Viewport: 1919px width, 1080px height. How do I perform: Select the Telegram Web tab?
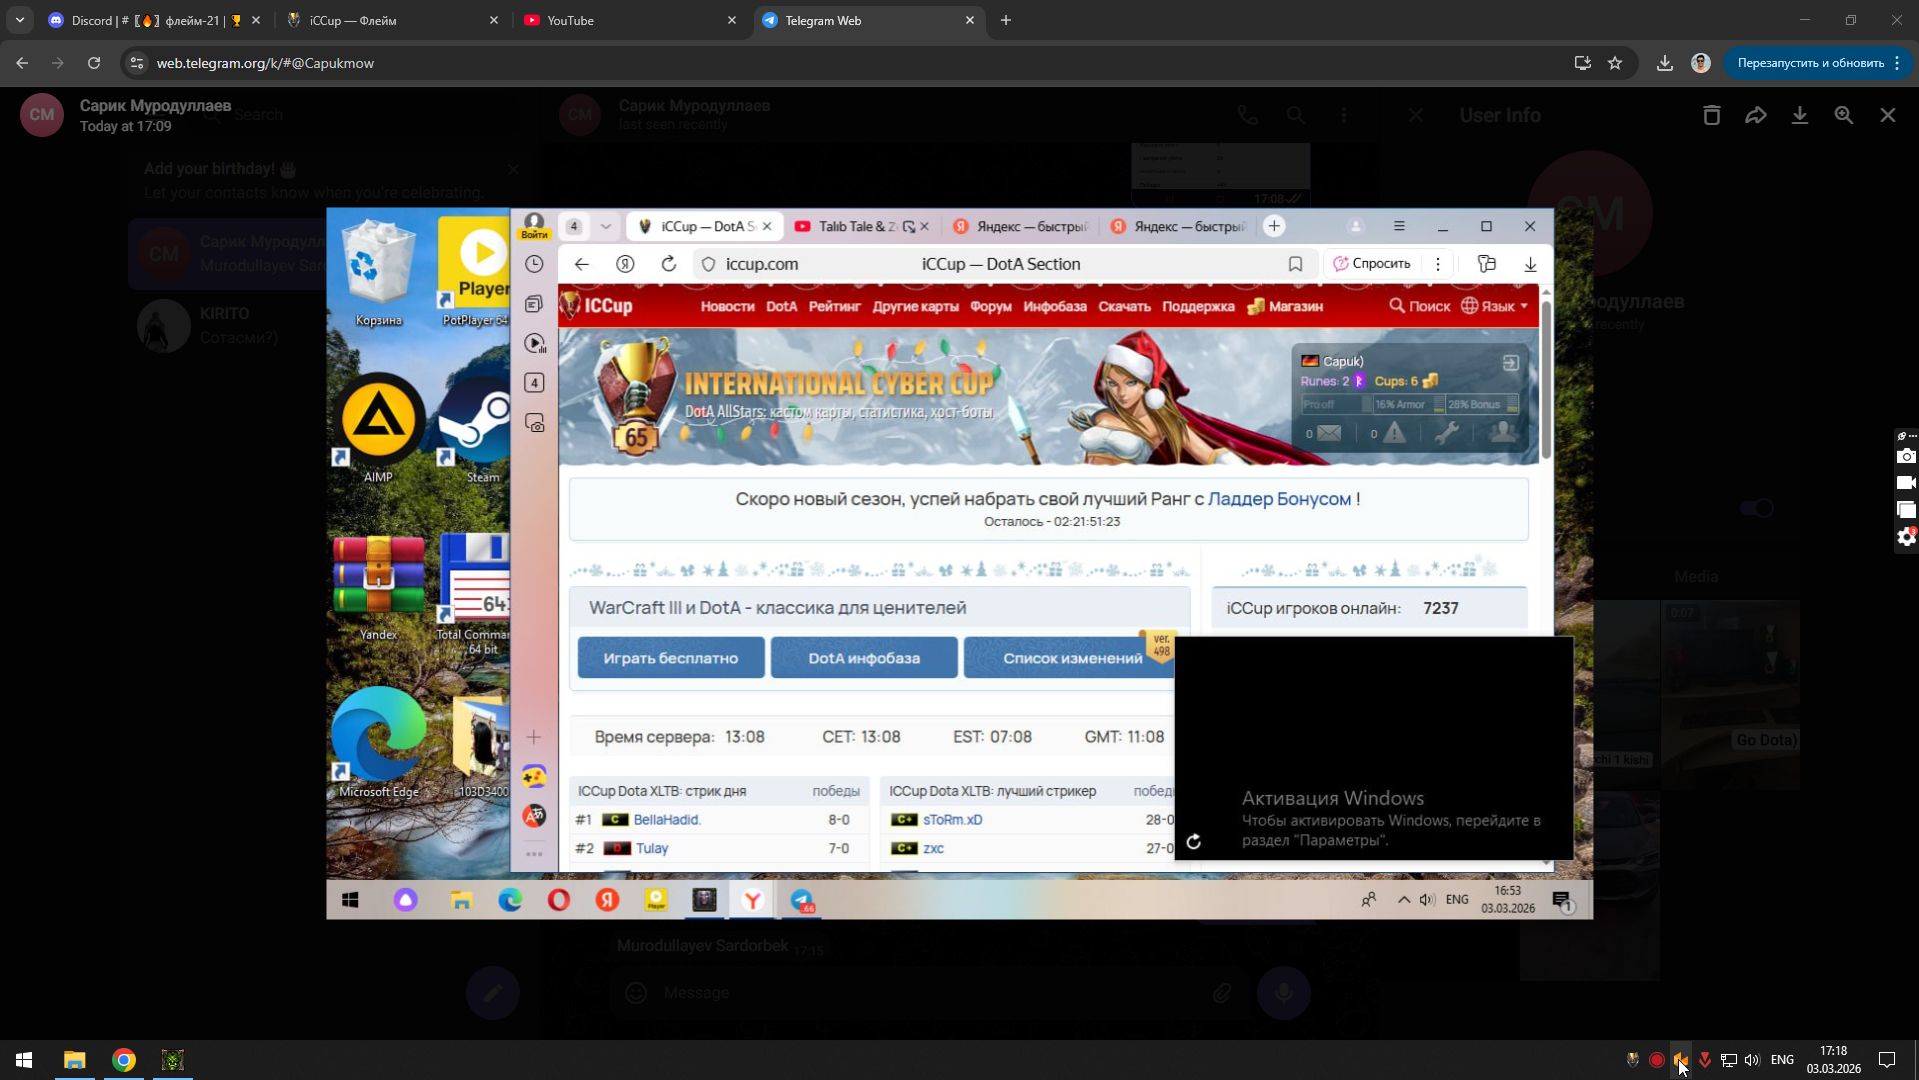click(x=866, y=20)
